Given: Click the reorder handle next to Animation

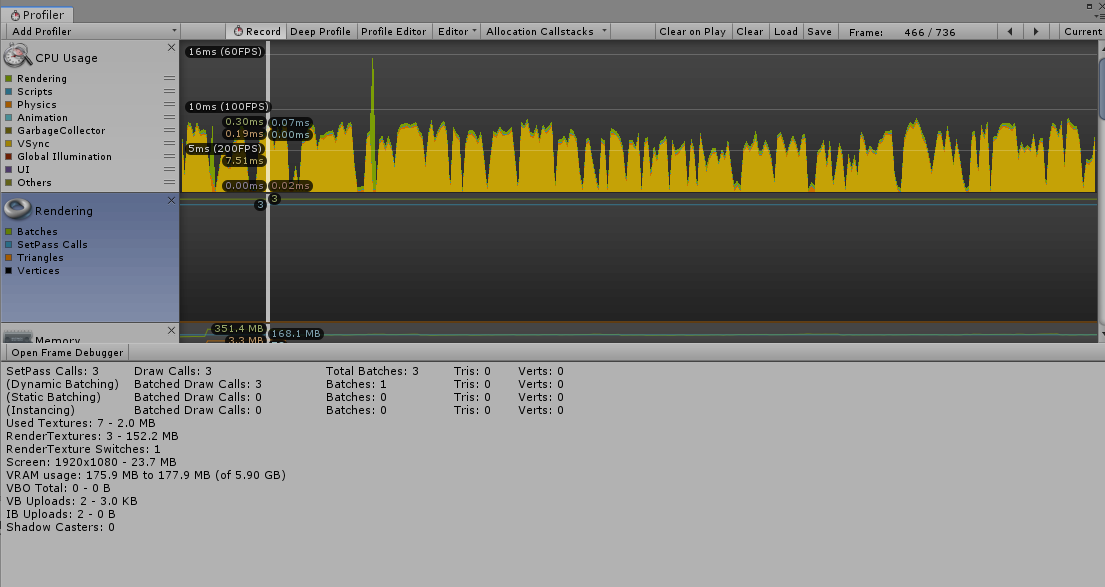Looking at the screenshot, I should (x=169, y=117).
